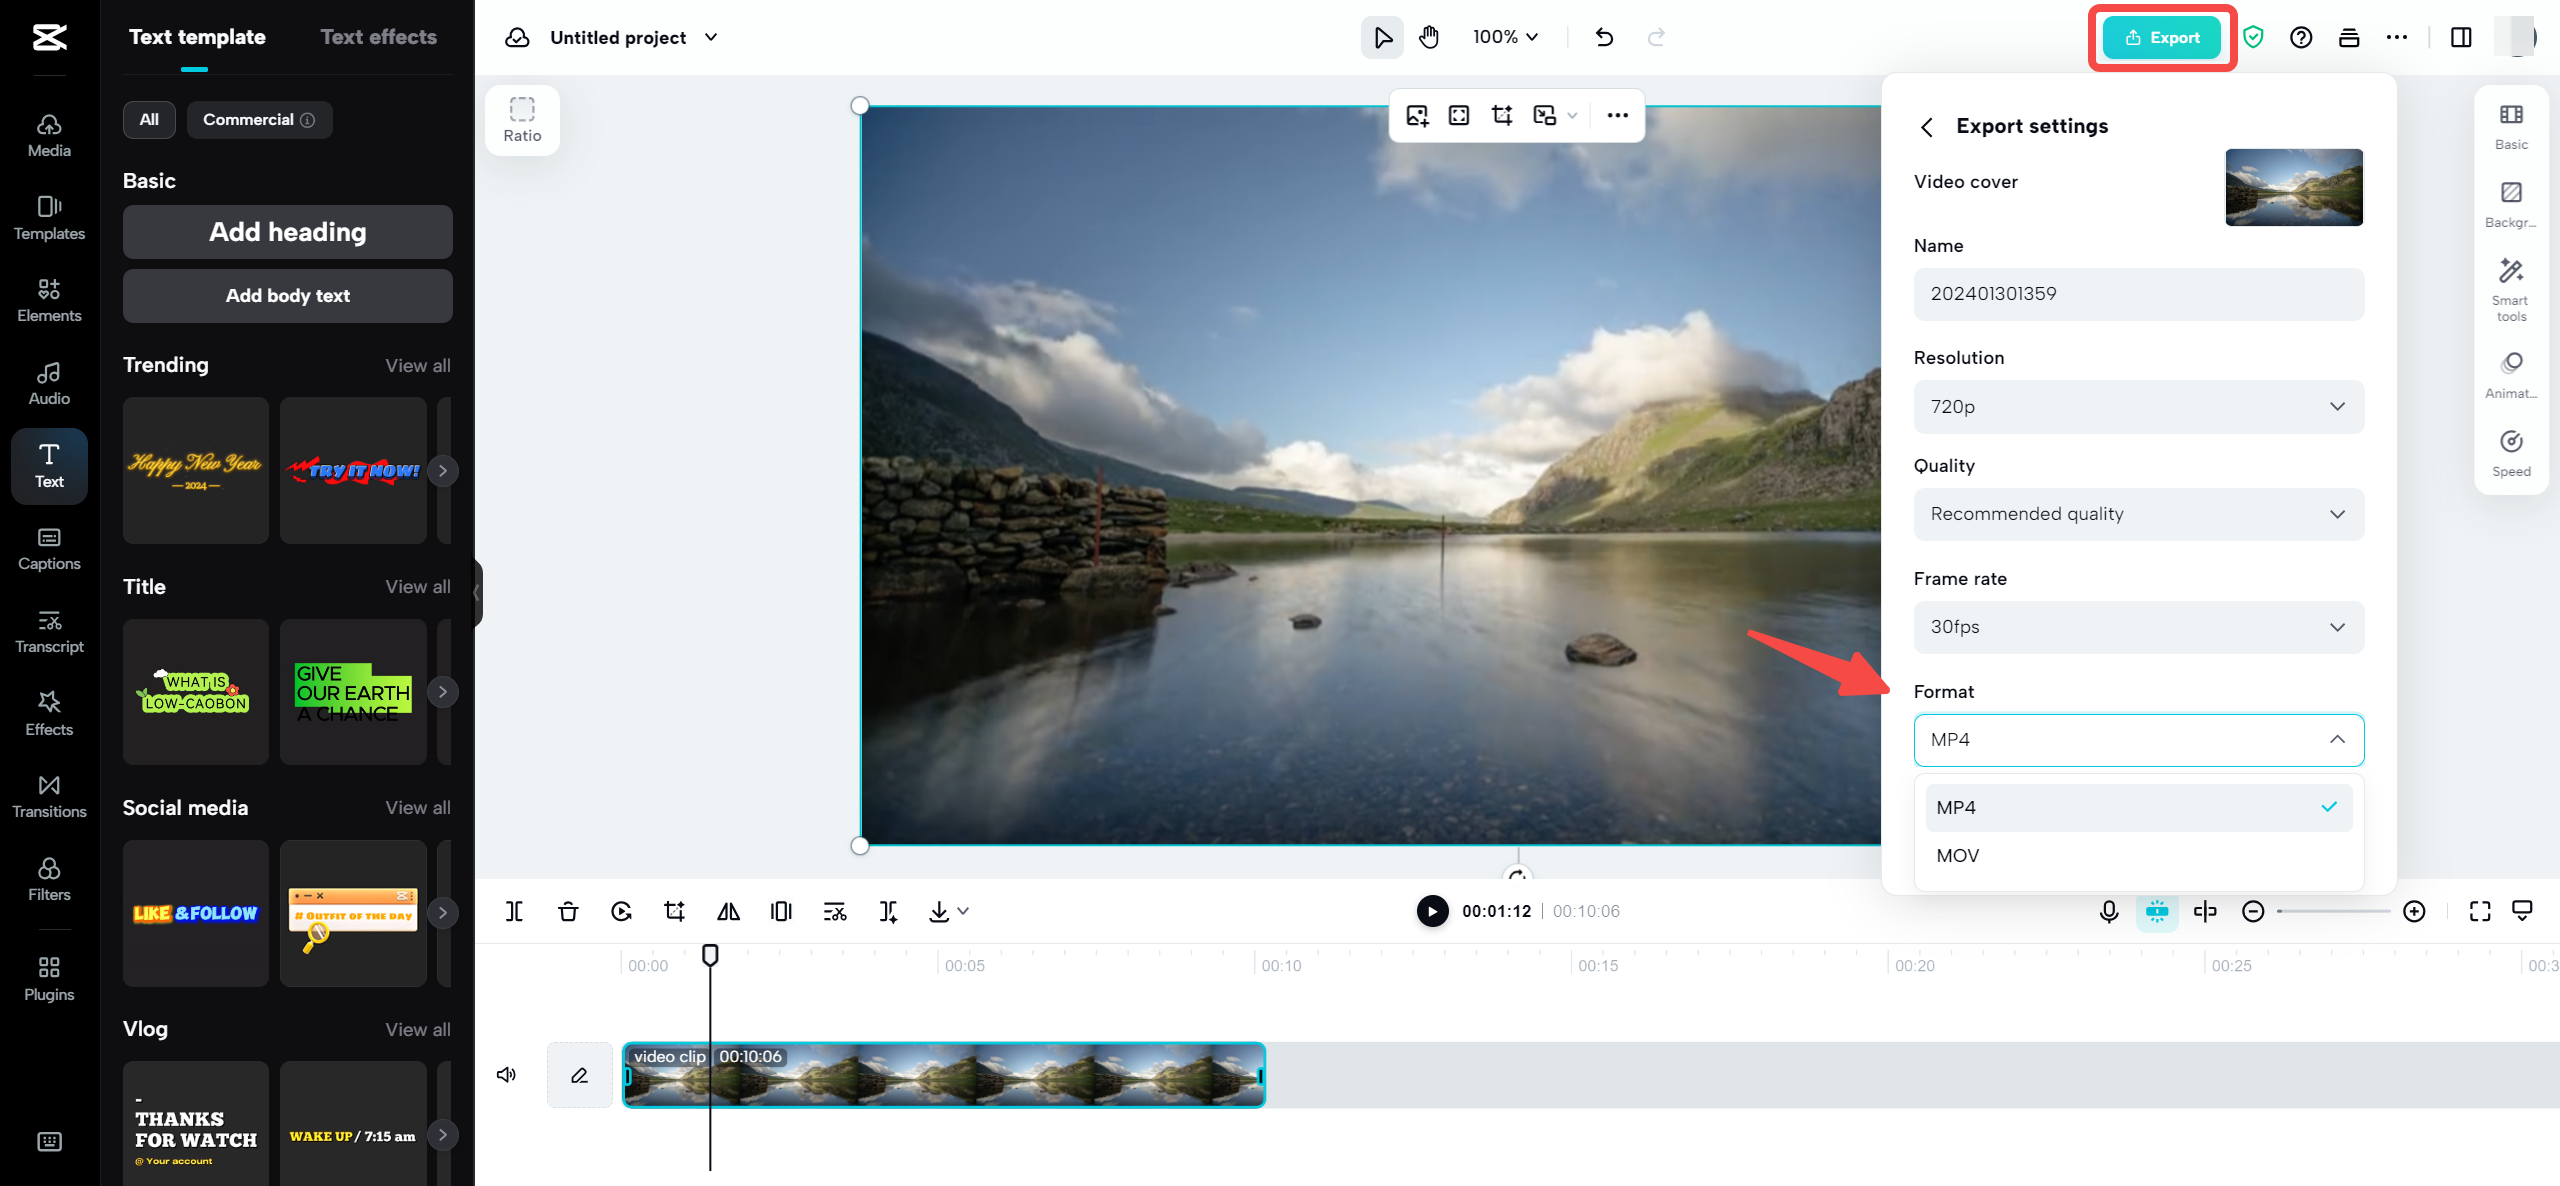Click the microphone record voiceover icon
This screenshot has height=1186, width=2560.
(x=2108, y=911)
